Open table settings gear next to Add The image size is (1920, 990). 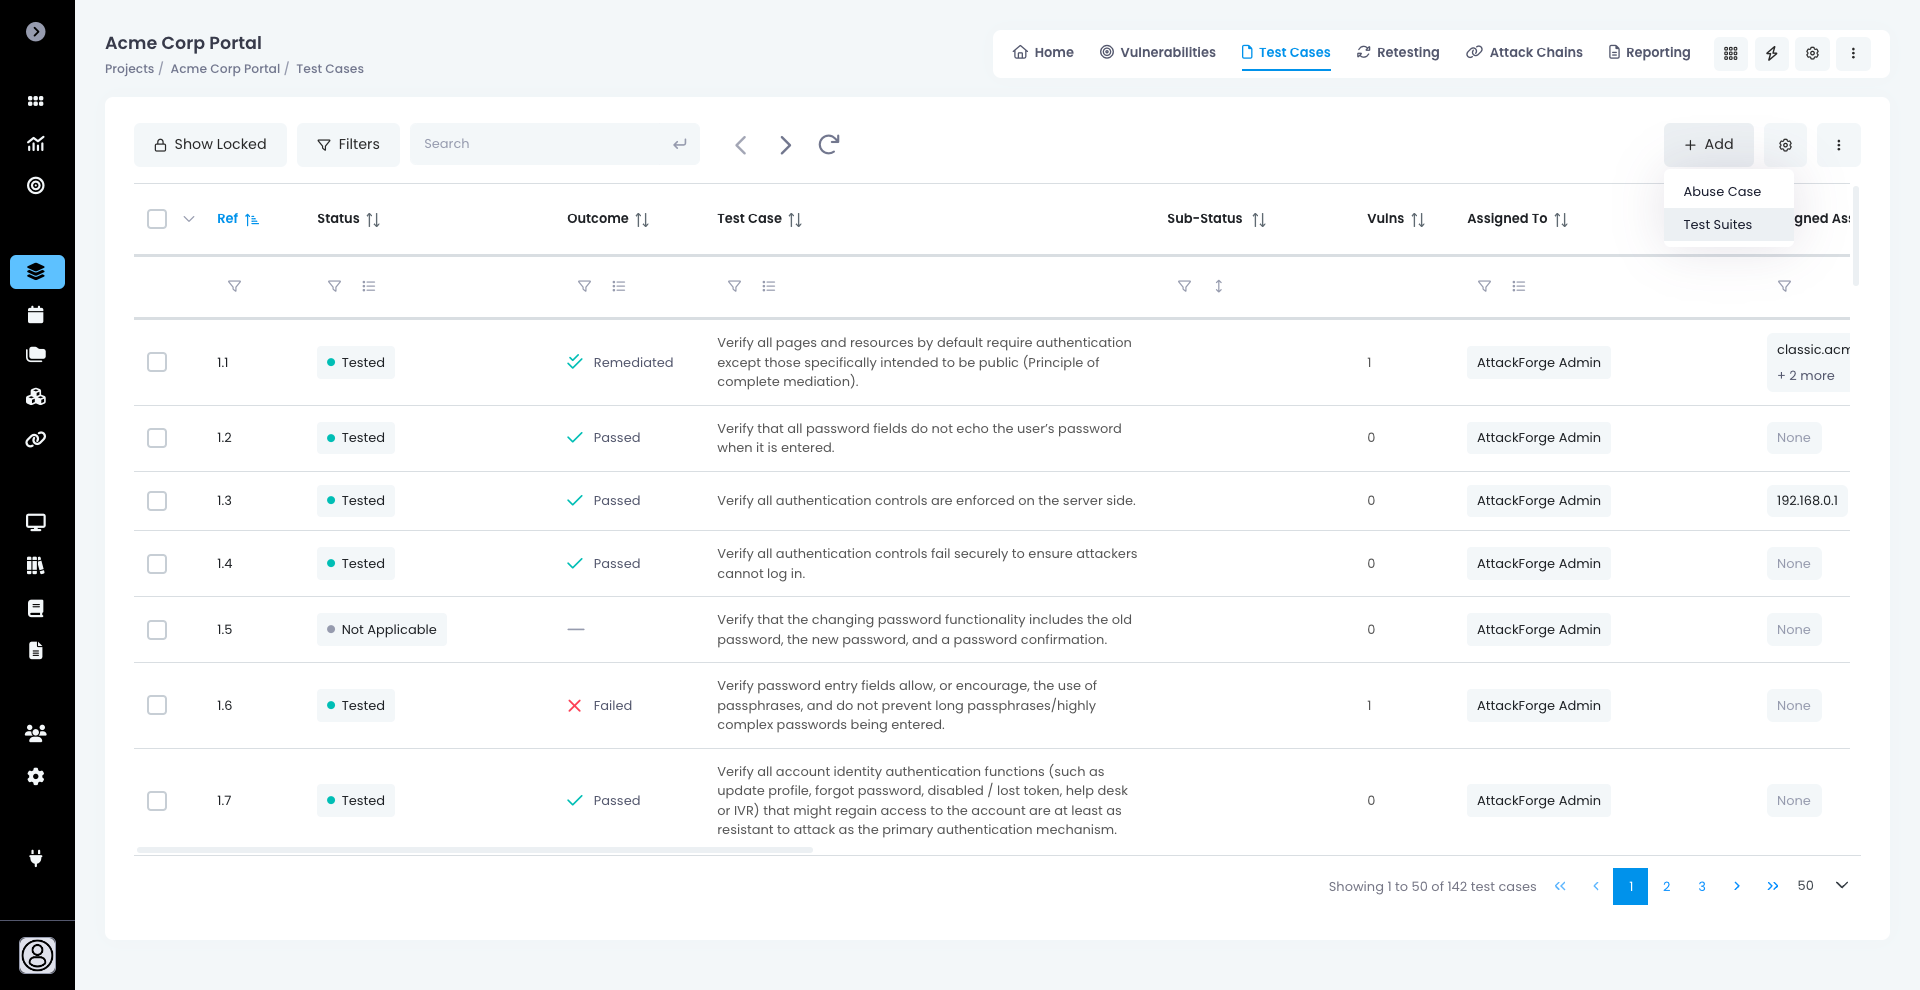(x=1785, y=145)
